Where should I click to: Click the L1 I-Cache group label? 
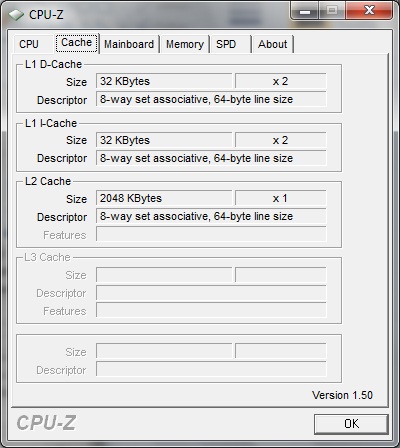(x=51, y=123)
